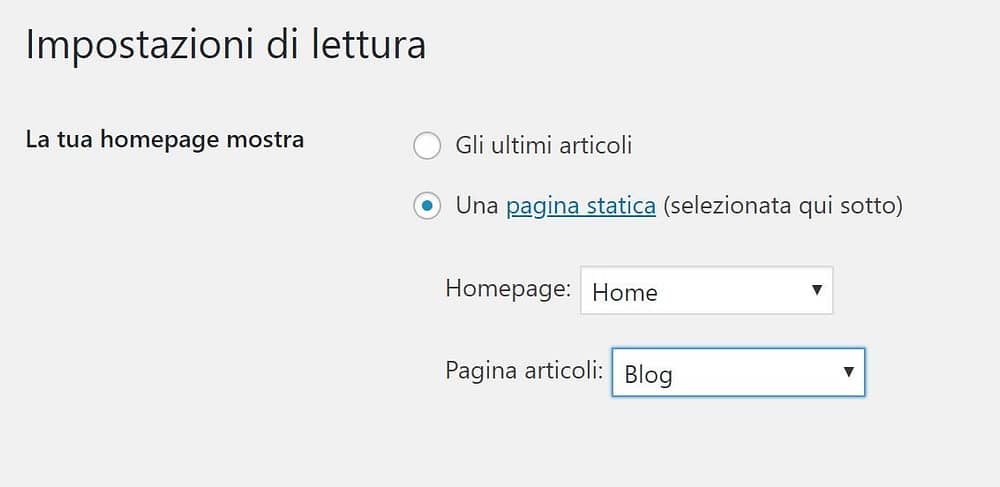1000x487 pixels.
Task: Click the "Home" value in the Homepage select
Action: 625,293
